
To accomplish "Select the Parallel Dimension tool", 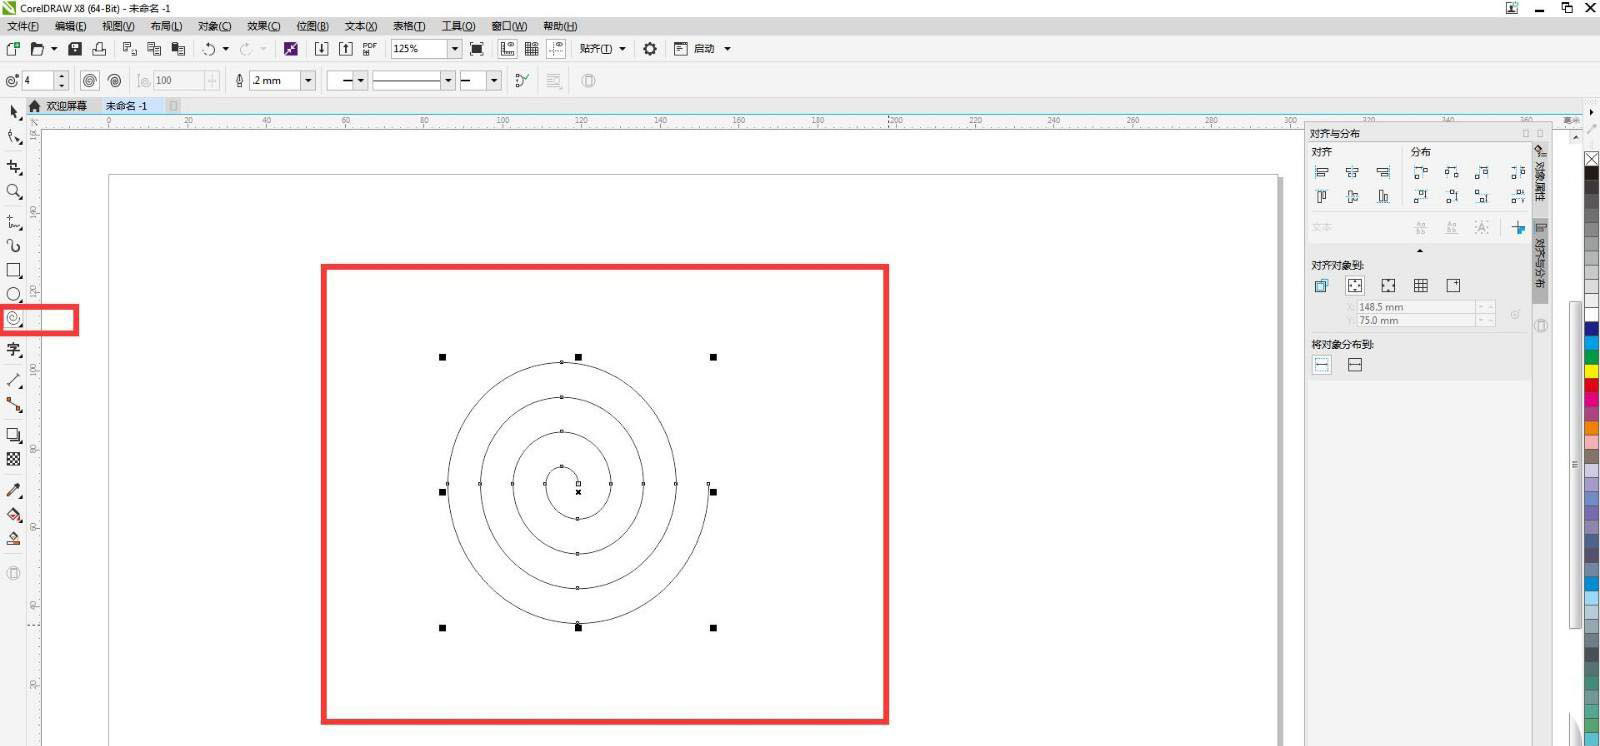I will point(14,380).
